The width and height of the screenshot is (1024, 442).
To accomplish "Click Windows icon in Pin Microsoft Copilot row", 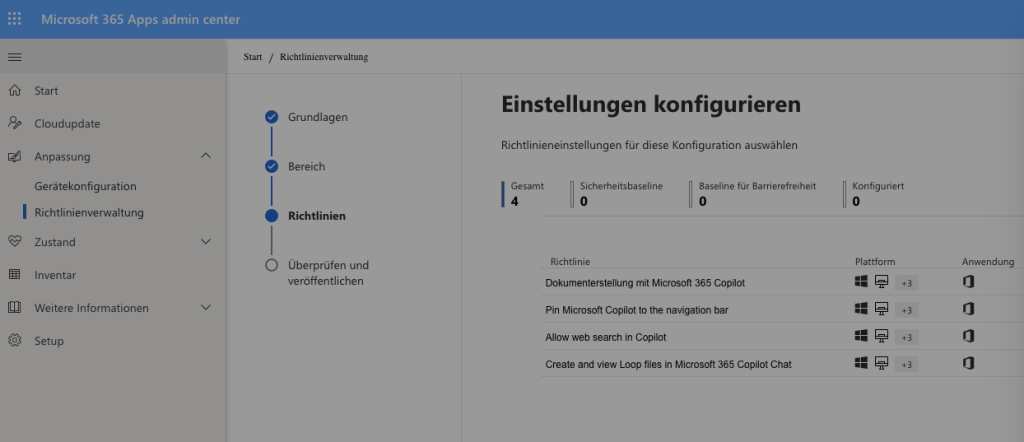I will pos(861,308).
